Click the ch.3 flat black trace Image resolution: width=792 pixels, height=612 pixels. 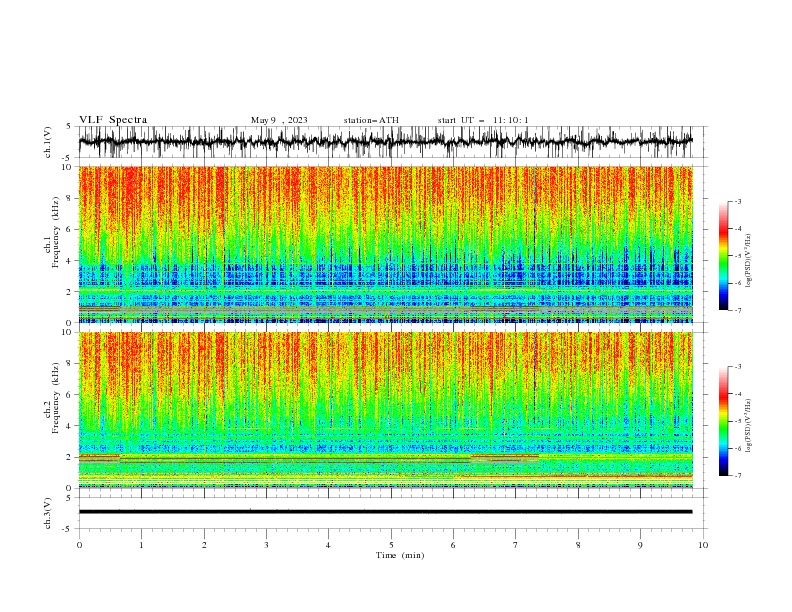(385, 512)
